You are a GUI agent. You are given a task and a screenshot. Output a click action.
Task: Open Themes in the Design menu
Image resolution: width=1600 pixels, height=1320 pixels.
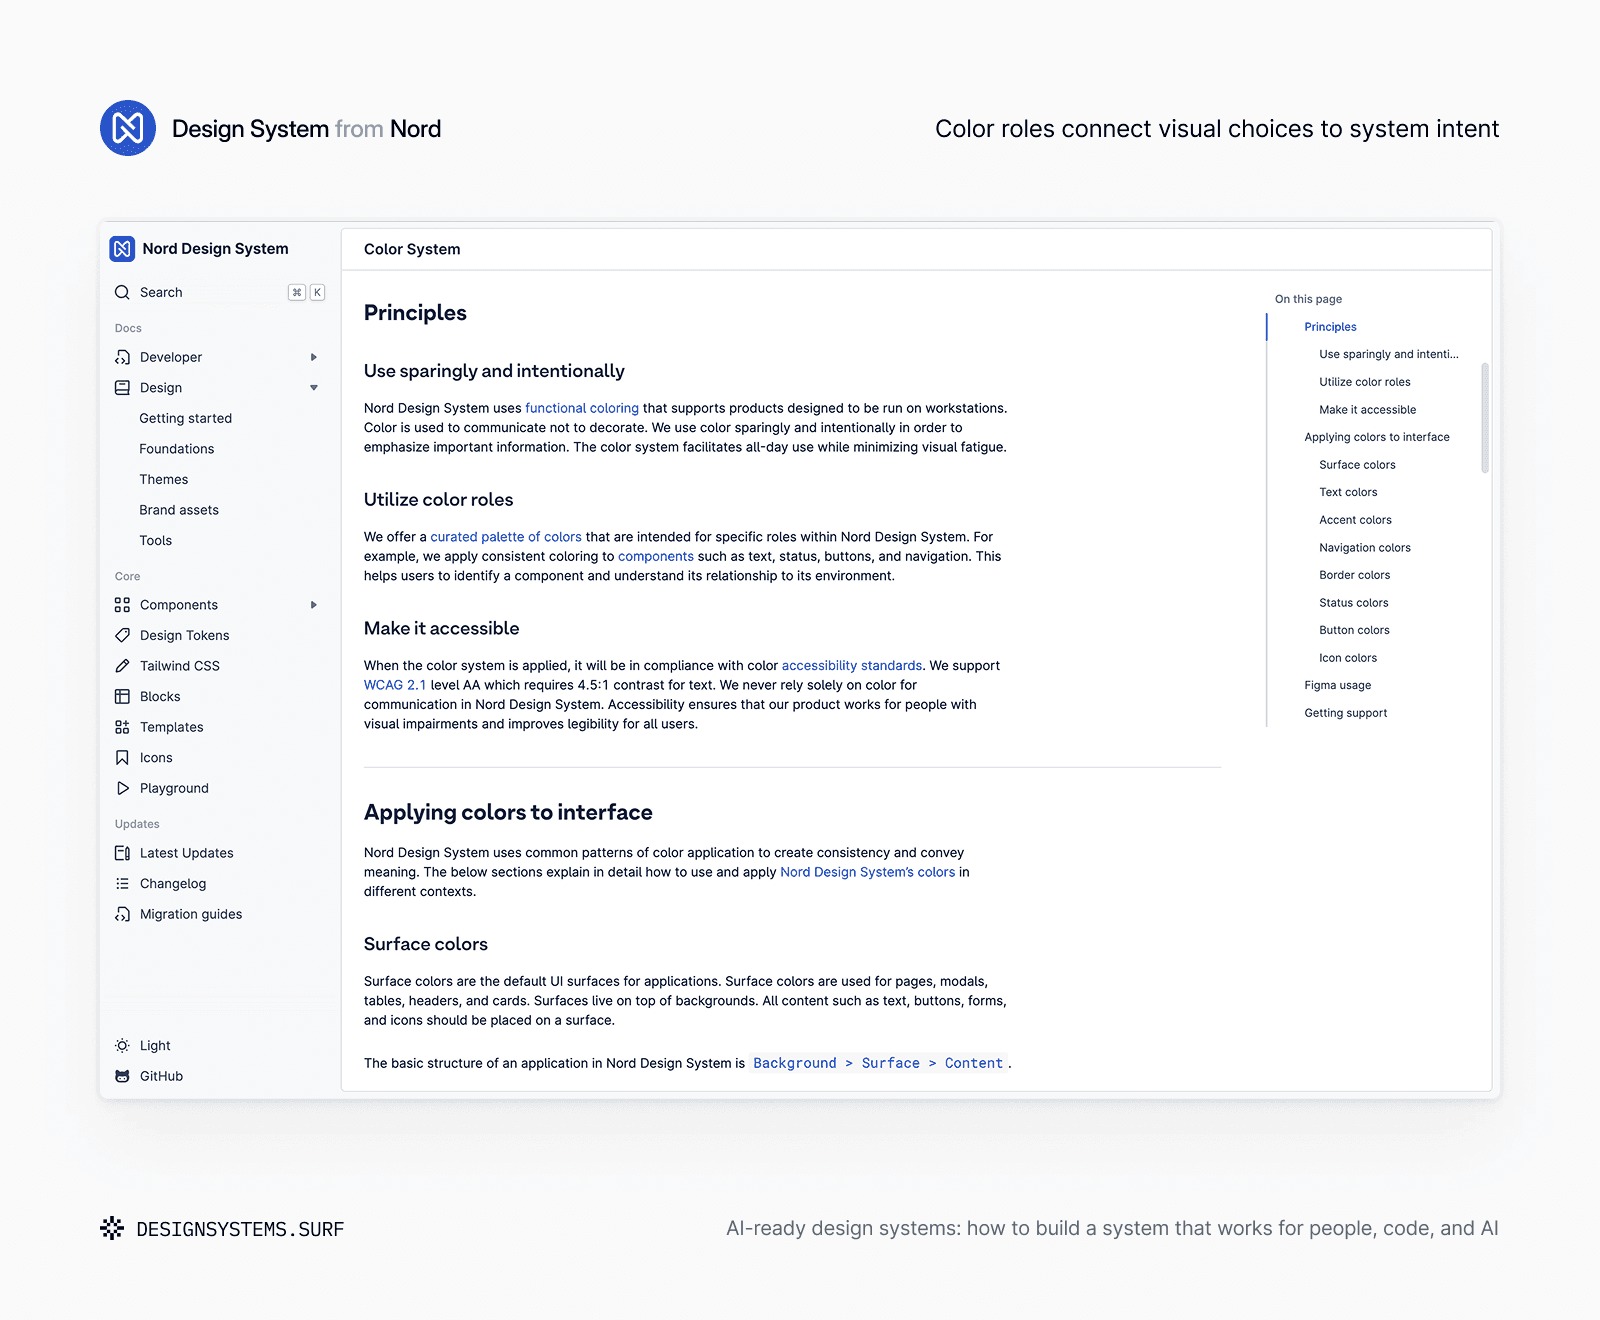164,480
